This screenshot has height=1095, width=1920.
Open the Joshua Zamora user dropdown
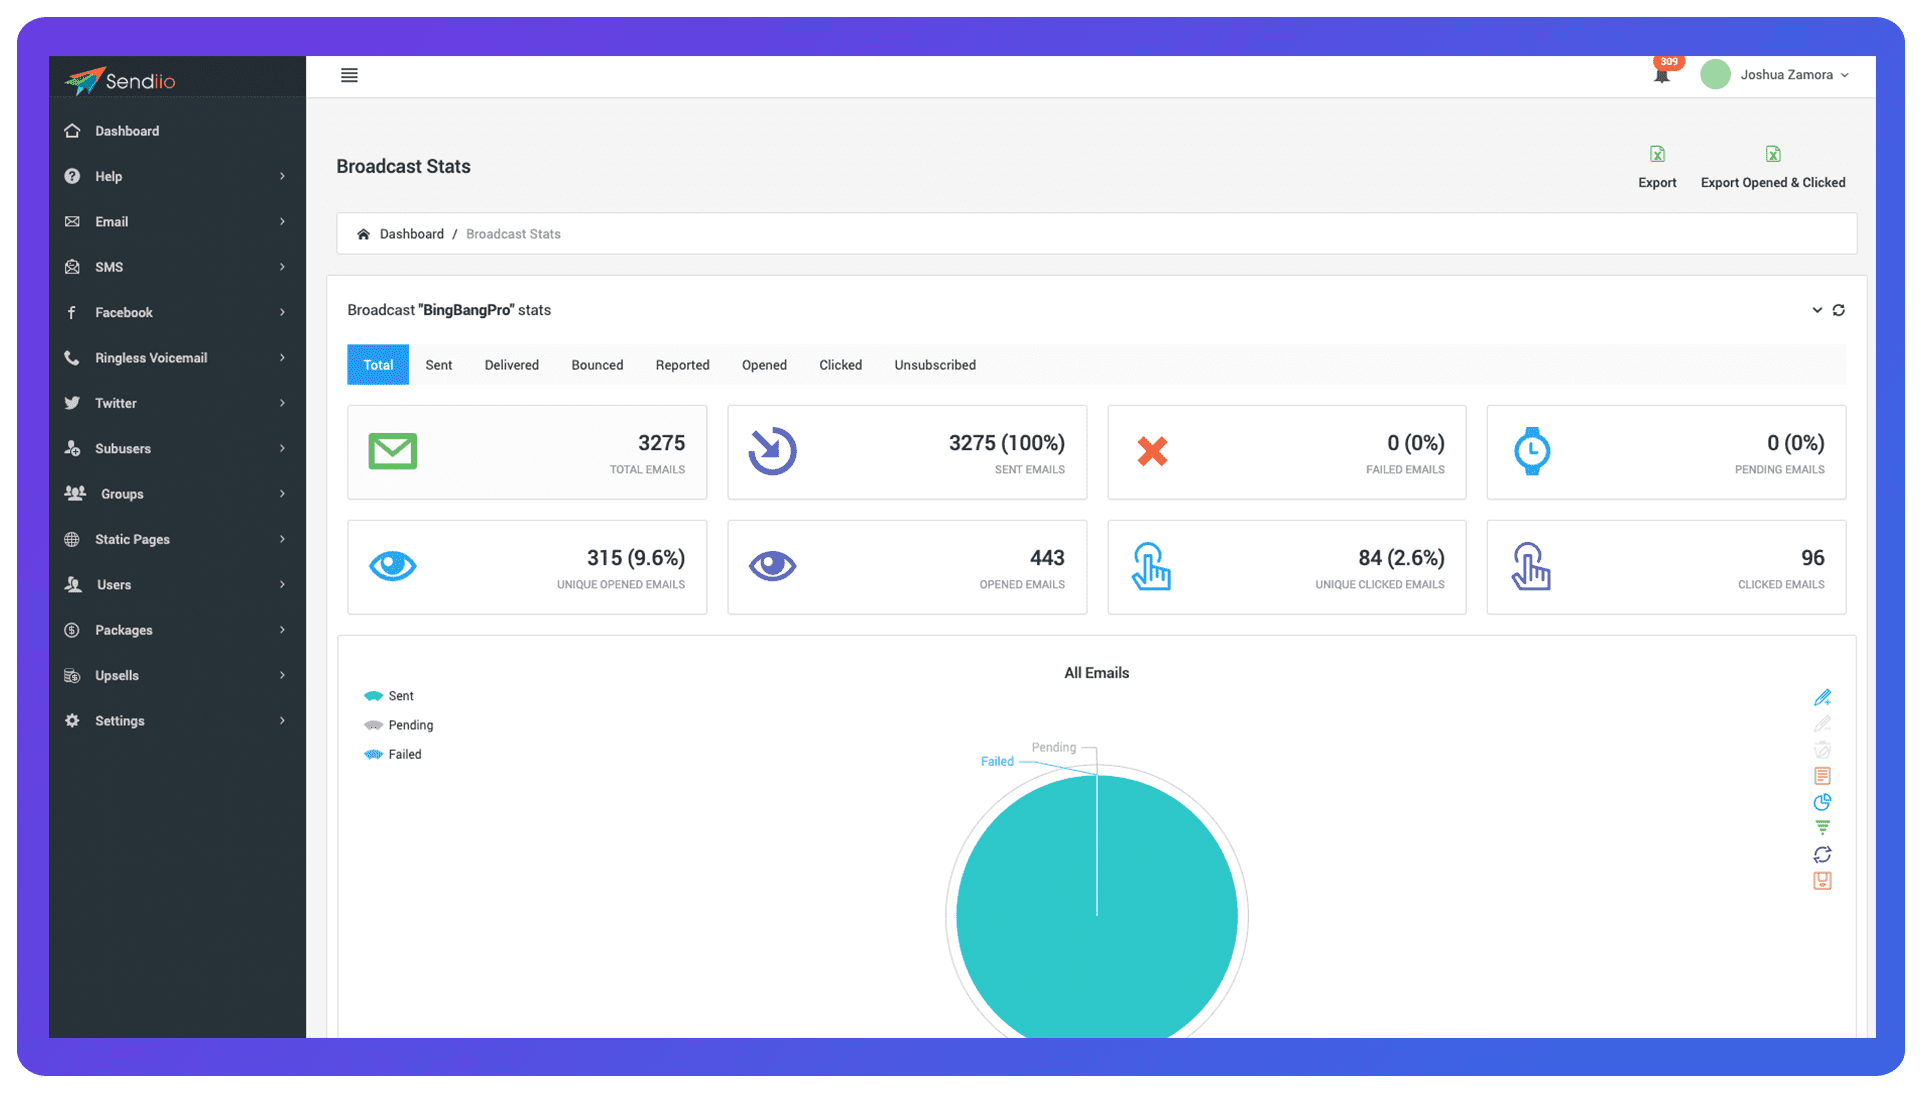pyautogui.click(x=1786, y=75)
